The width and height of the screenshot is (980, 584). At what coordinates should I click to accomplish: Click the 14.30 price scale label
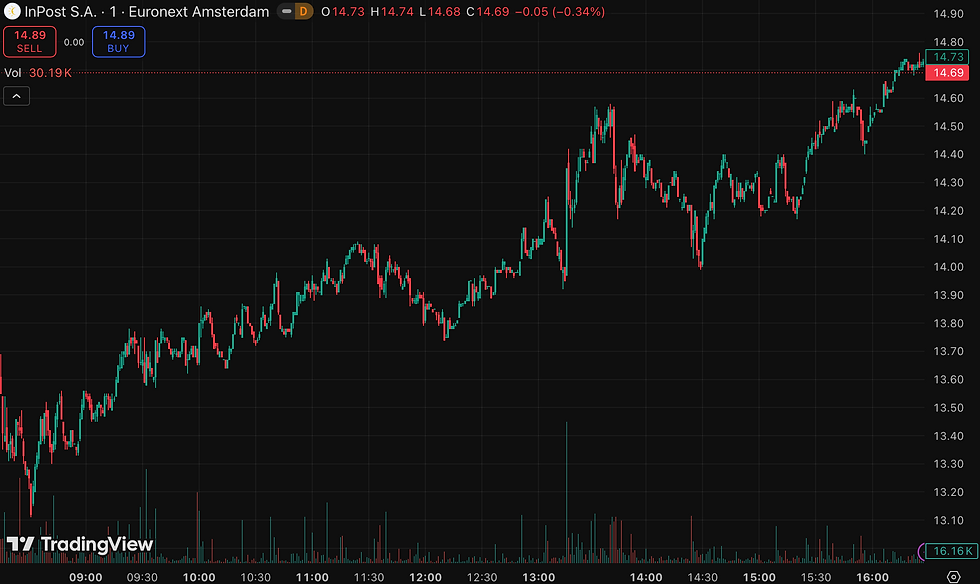[948, 183]
